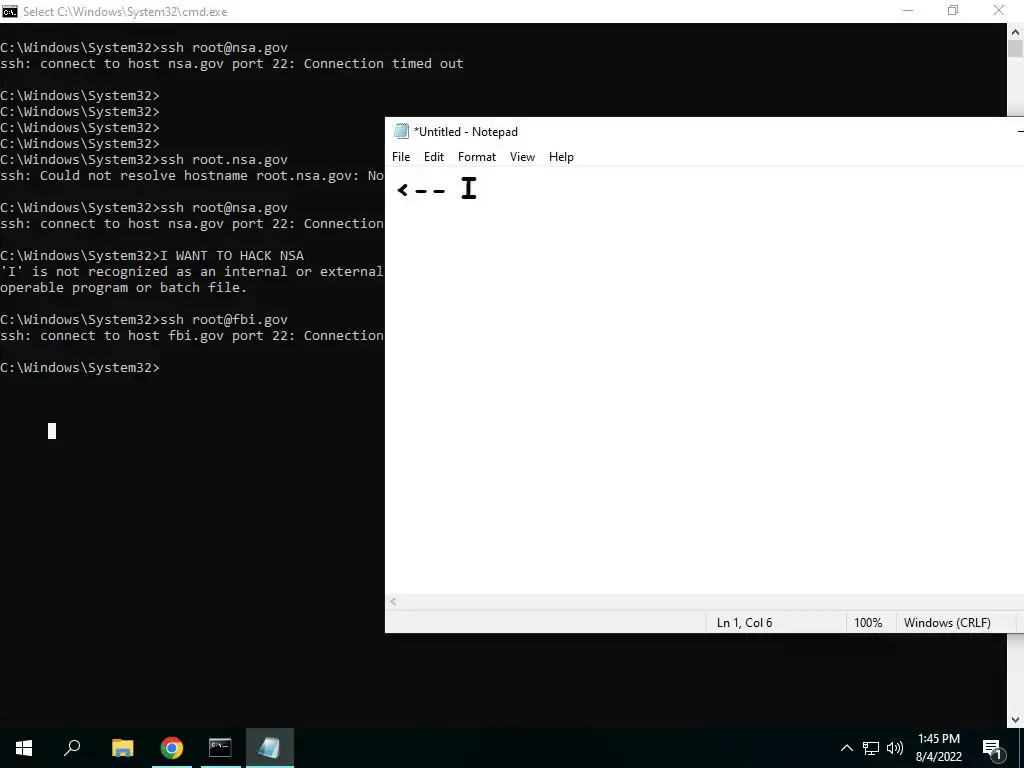Open the Notepad View menu

coord(522,157)
